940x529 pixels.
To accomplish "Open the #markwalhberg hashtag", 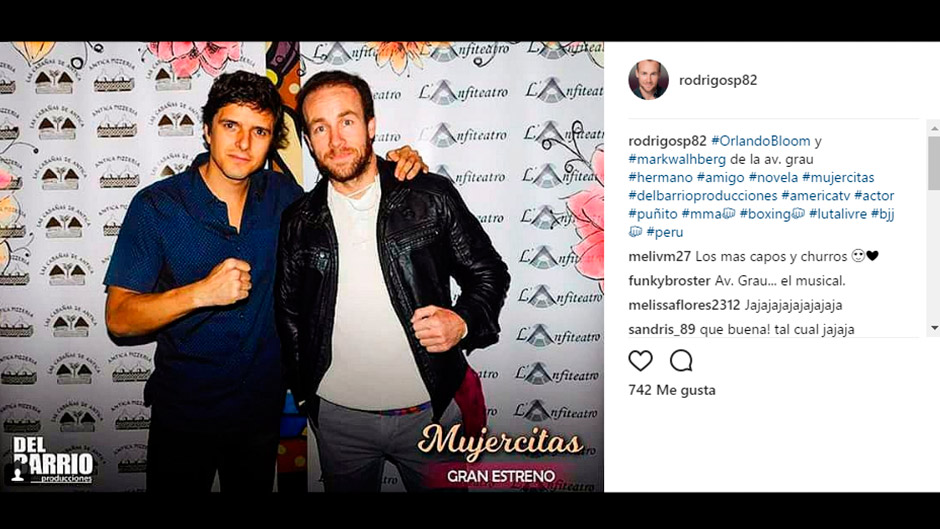I will click(677, 160).
